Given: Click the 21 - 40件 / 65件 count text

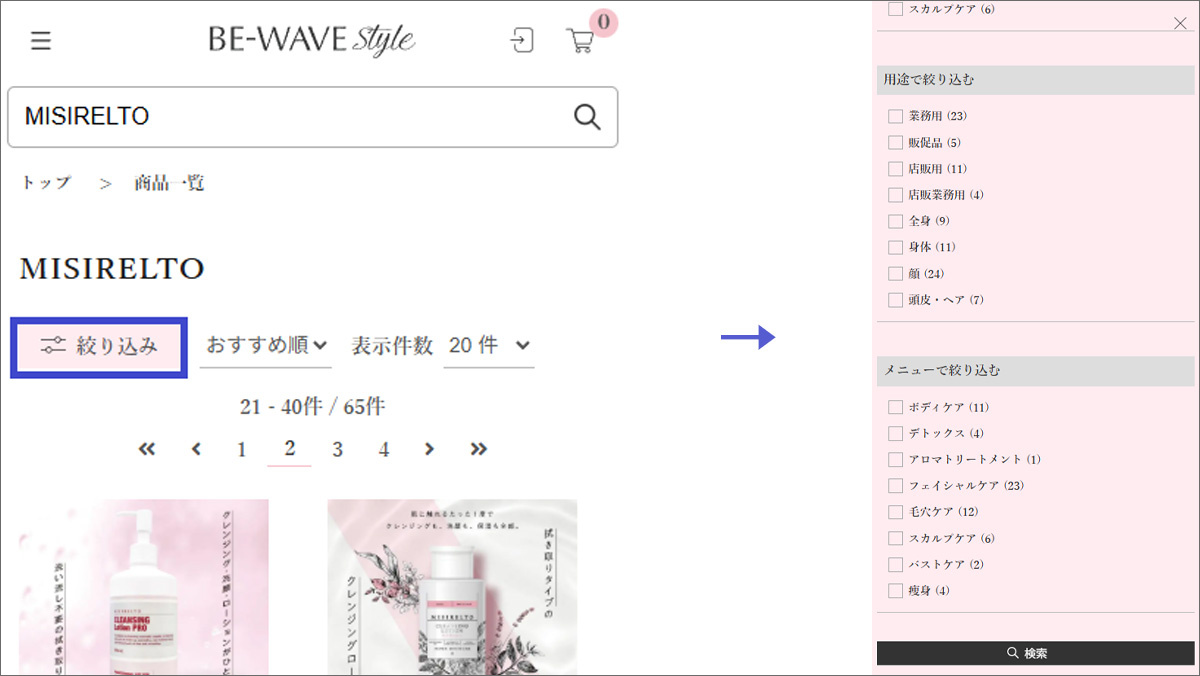Looking at the screenshot, I should tap(312, 407).
